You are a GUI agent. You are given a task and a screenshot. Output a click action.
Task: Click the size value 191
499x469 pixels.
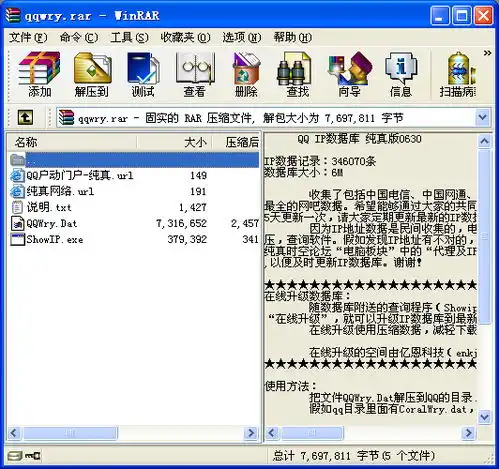point(198,191)
